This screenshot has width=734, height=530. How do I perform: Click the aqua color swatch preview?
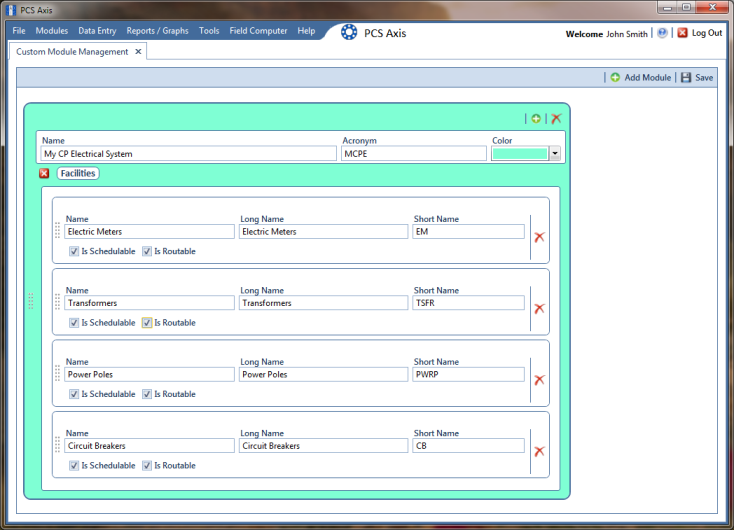pyautogui.click(x=520, y=154)
